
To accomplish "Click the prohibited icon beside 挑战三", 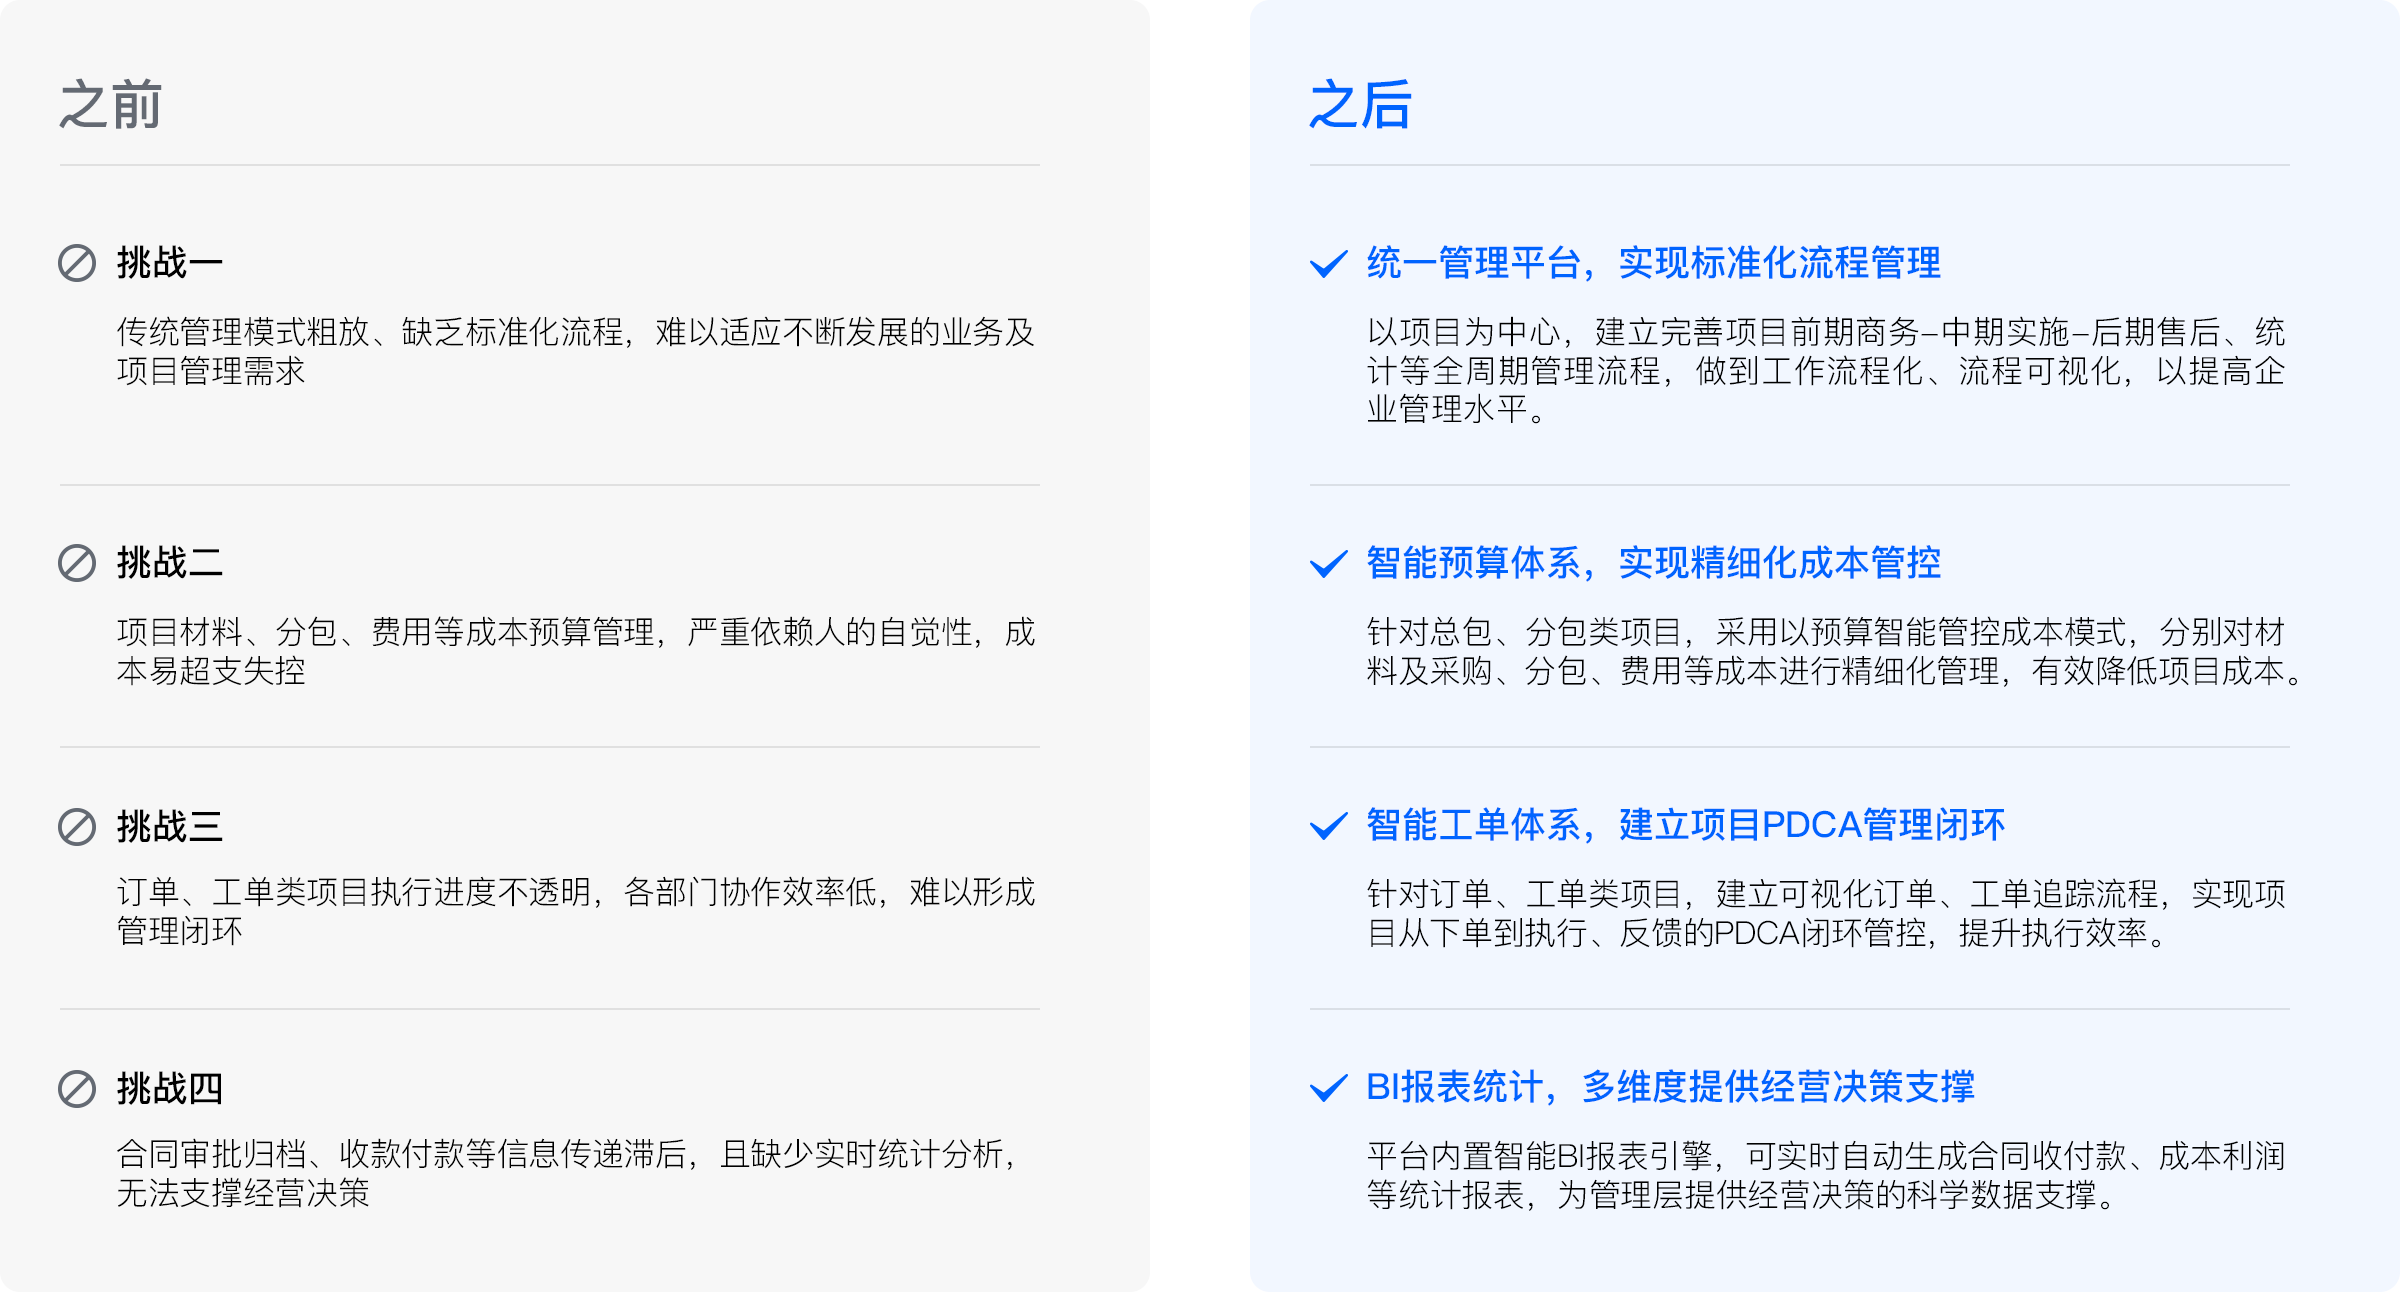I will coord(77,827).
